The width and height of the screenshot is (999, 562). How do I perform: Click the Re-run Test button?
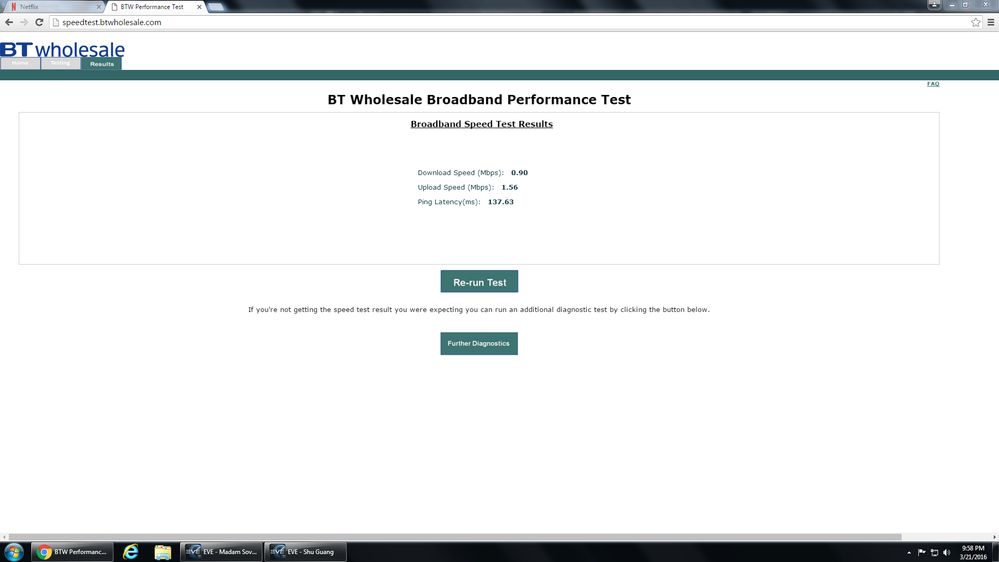click(479, 282)
